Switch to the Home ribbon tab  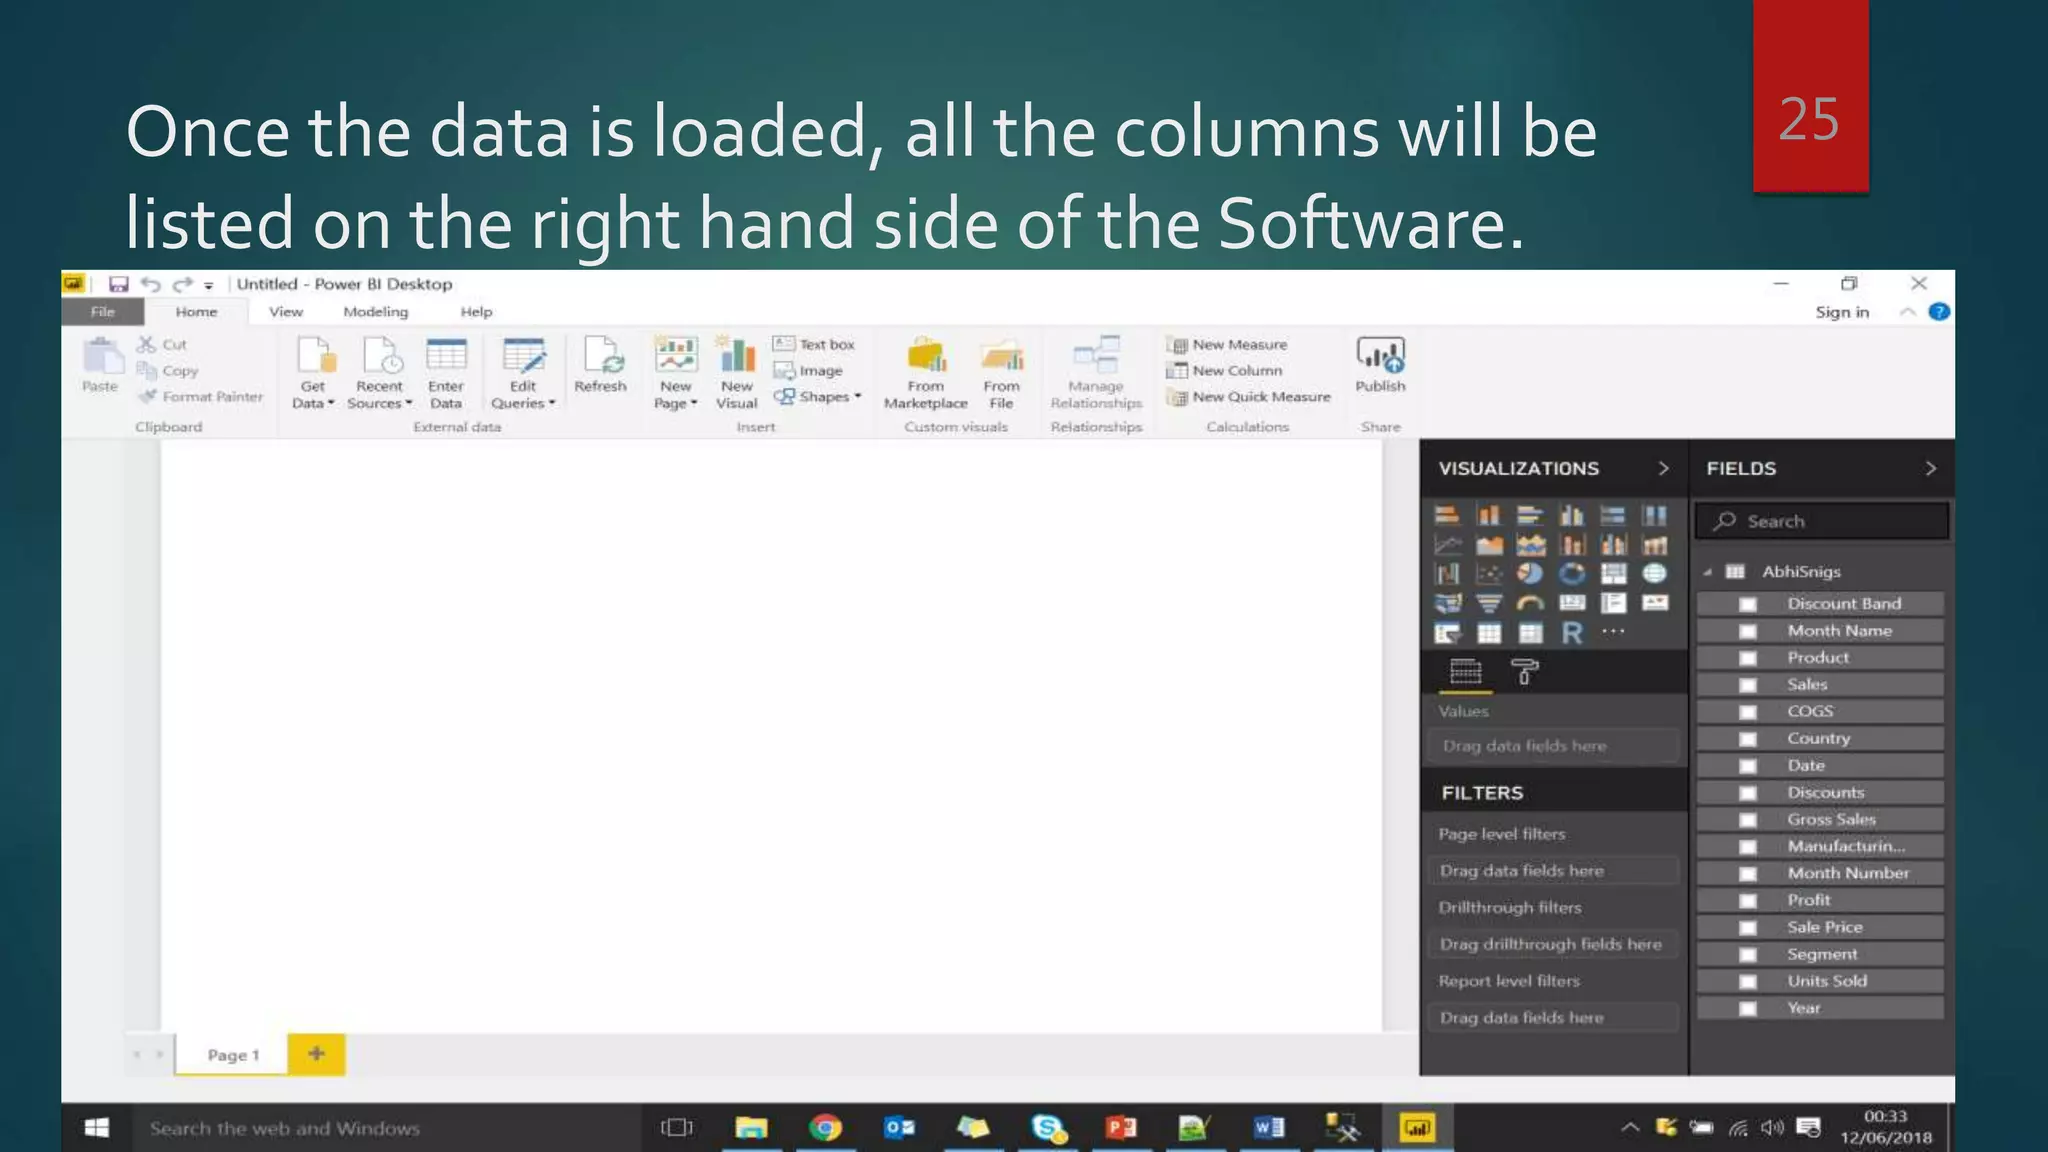(197, 312)
